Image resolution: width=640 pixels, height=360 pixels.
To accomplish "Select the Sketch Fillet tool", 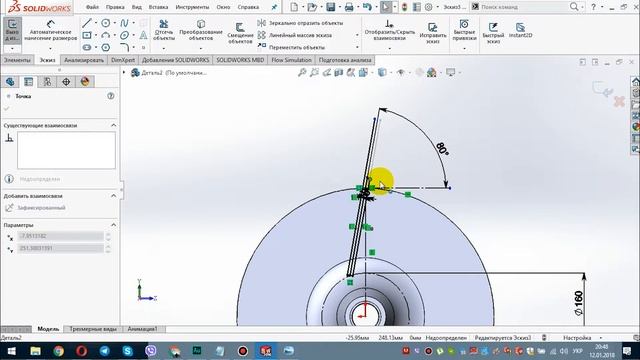I will coord(124,47).
